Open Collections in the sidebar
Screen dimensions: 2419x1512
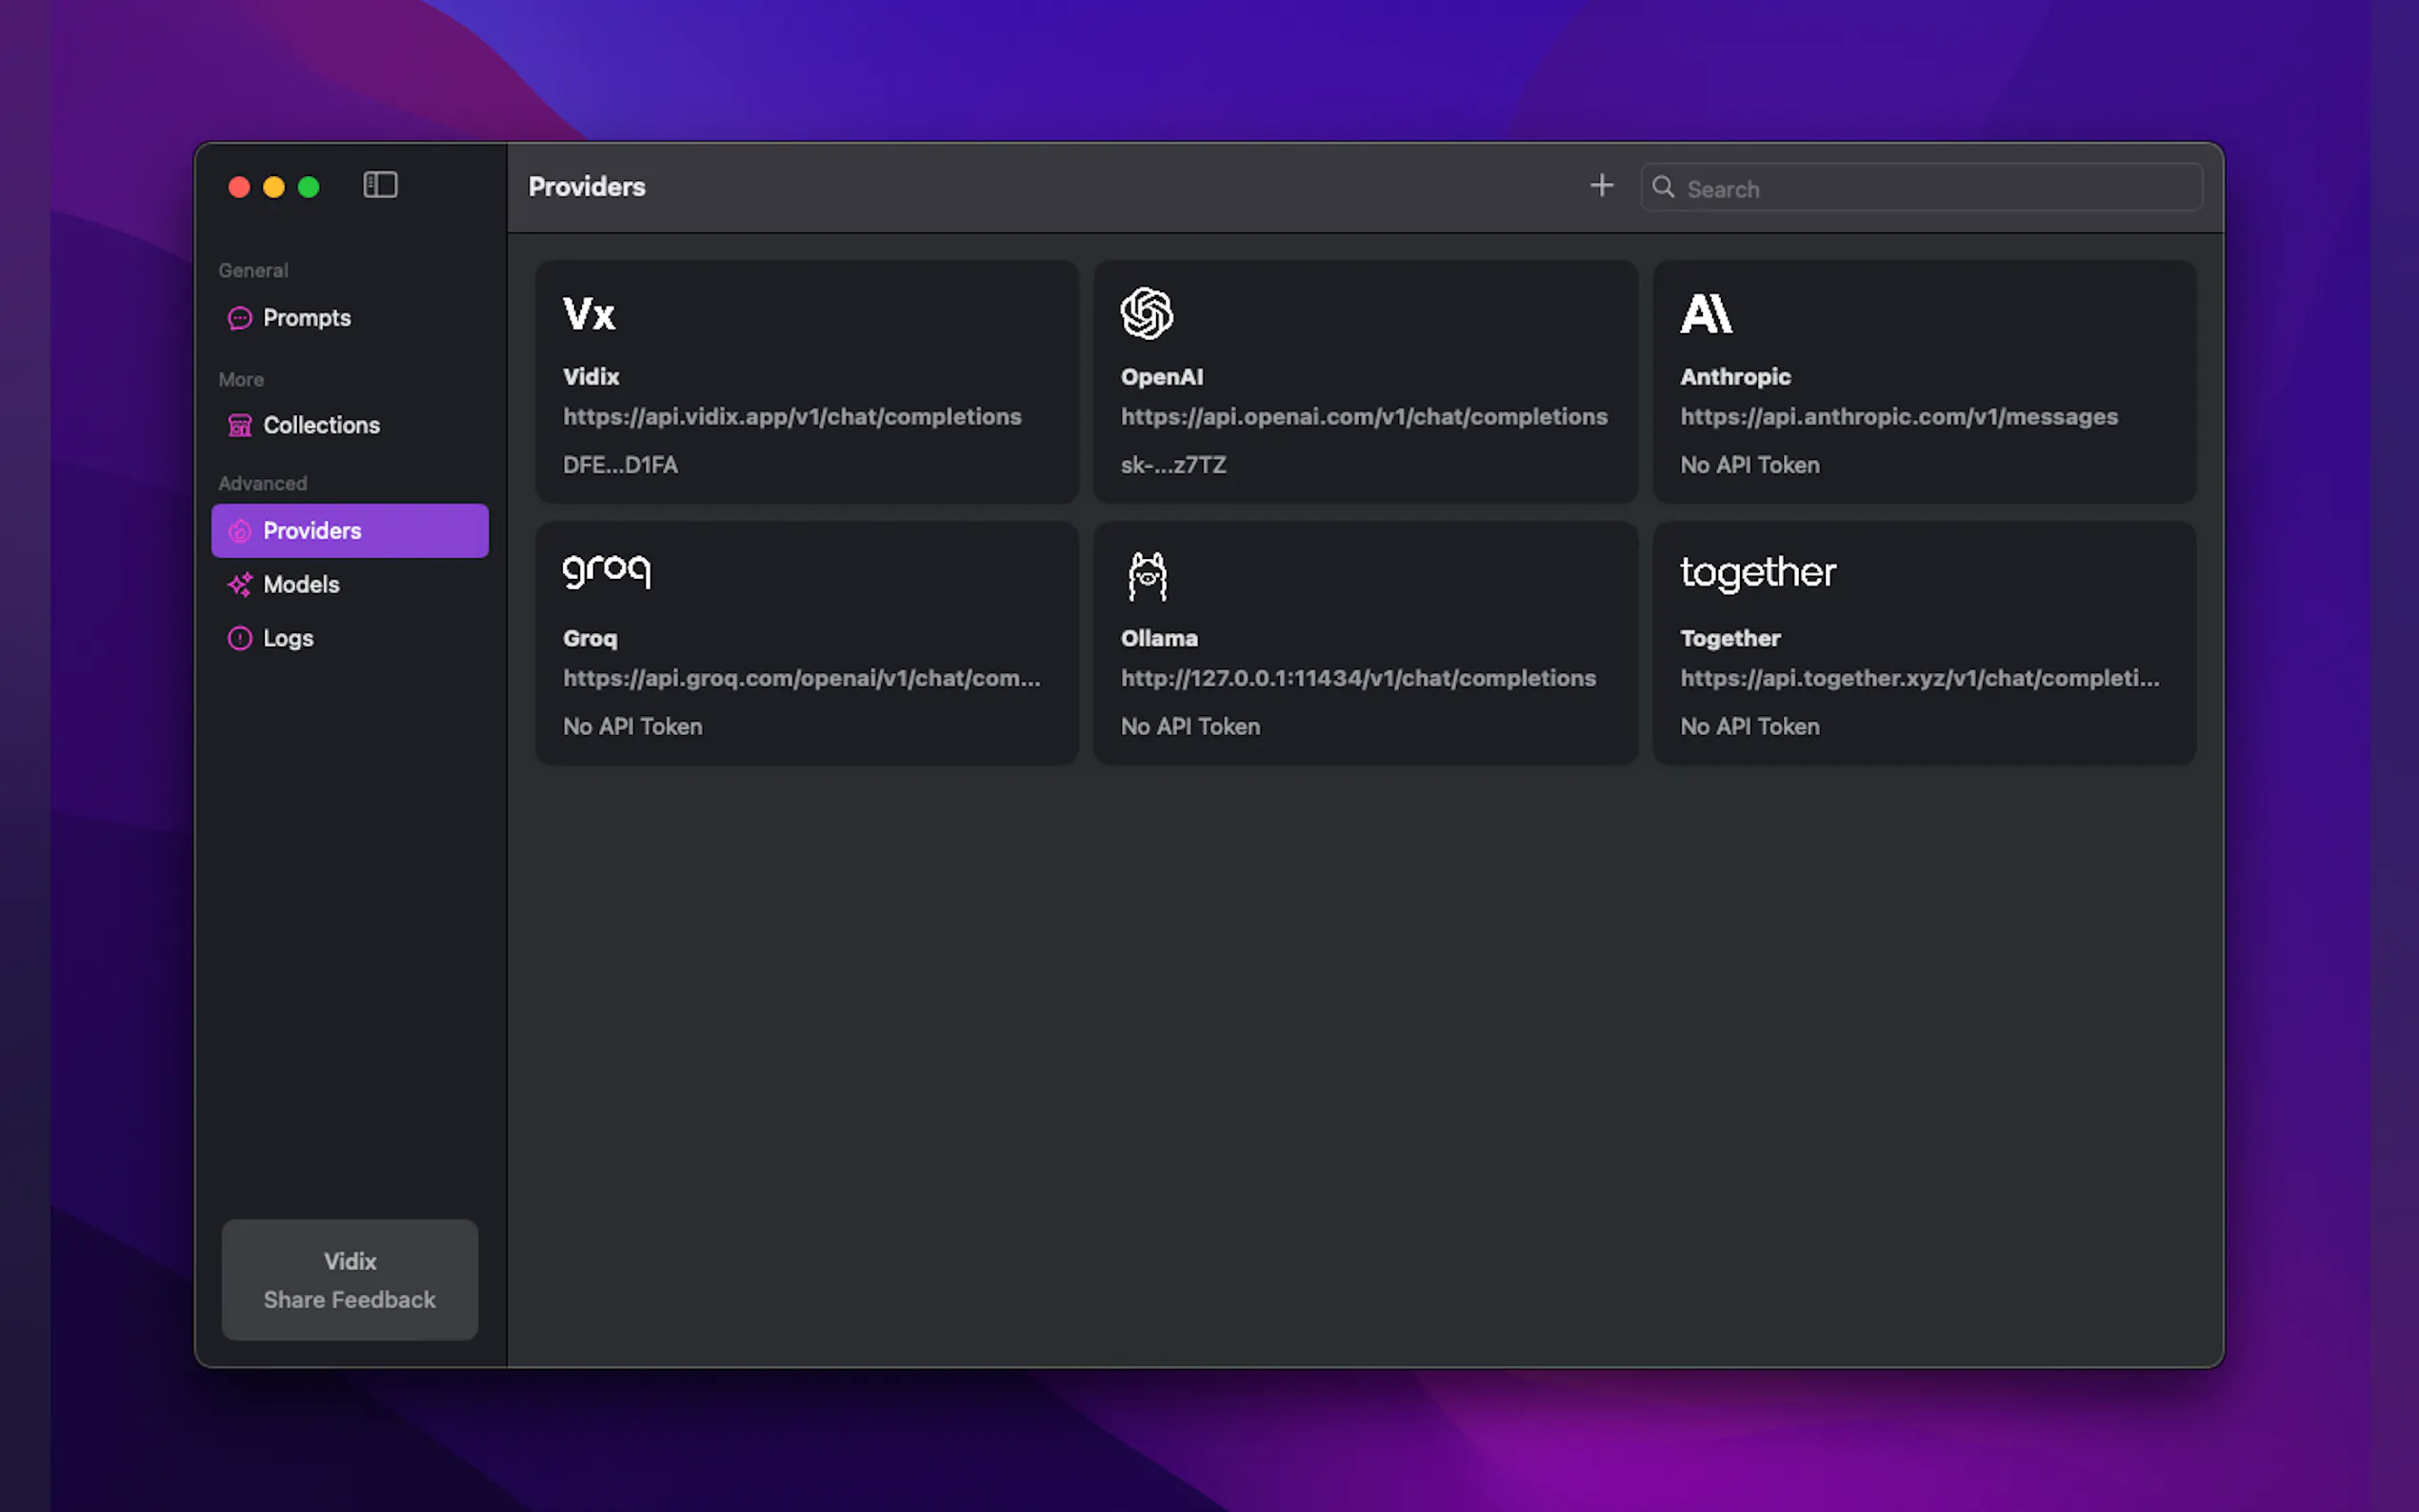pos(320,425)
